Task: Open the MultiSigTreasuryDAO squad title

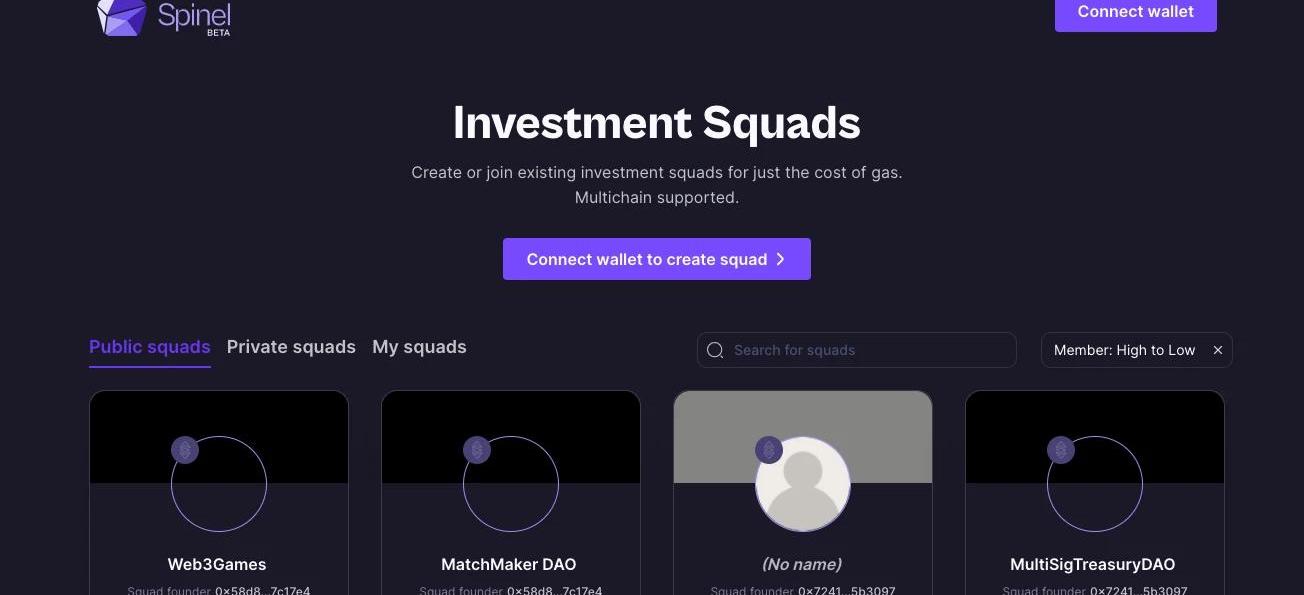Action: (1093, 564)
